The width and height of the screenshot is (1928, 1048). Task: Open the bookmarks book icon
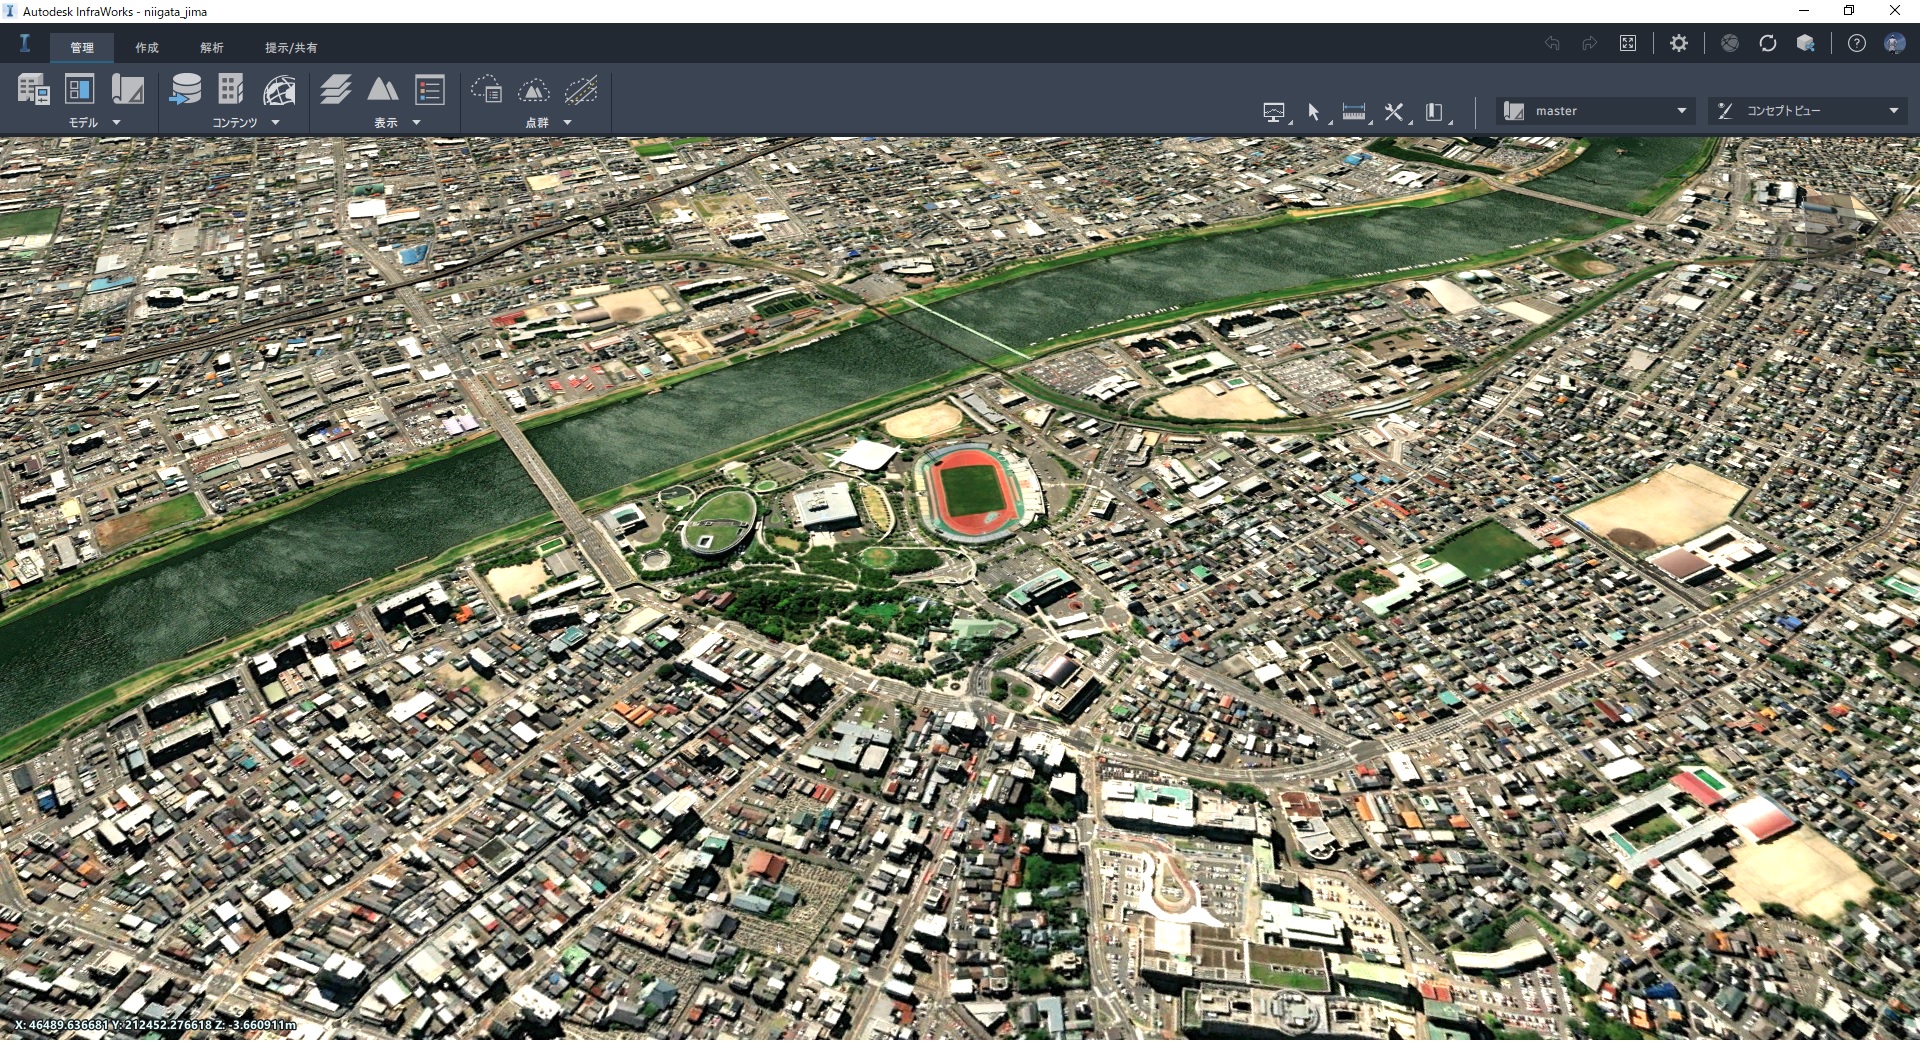point(1434,112)
